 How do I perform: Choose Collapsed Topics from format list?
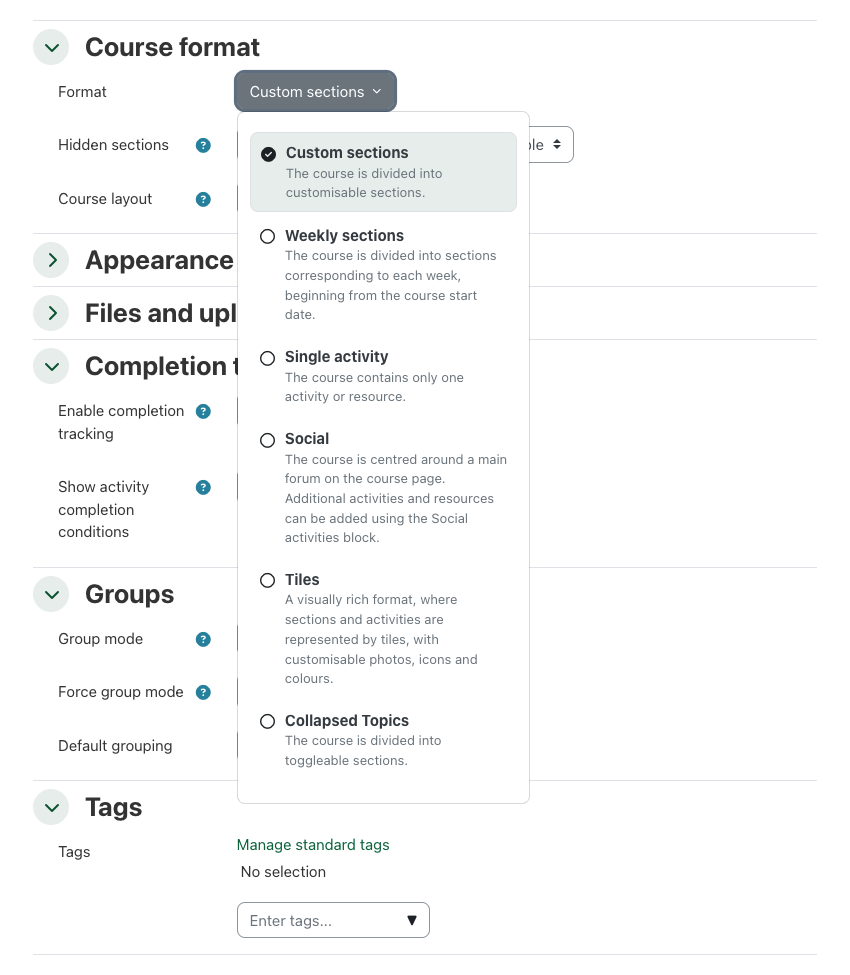click(x=268, y=721)
